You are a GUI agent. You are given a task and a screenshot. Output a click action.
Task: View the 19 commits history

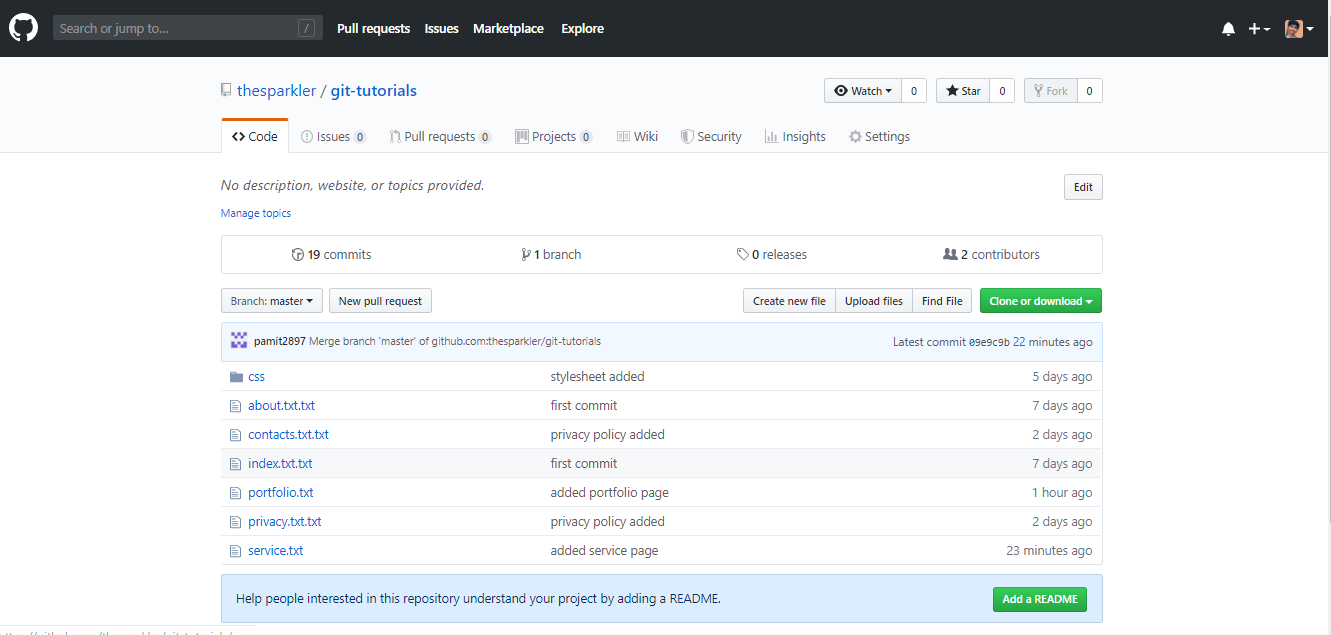[331, 254]
